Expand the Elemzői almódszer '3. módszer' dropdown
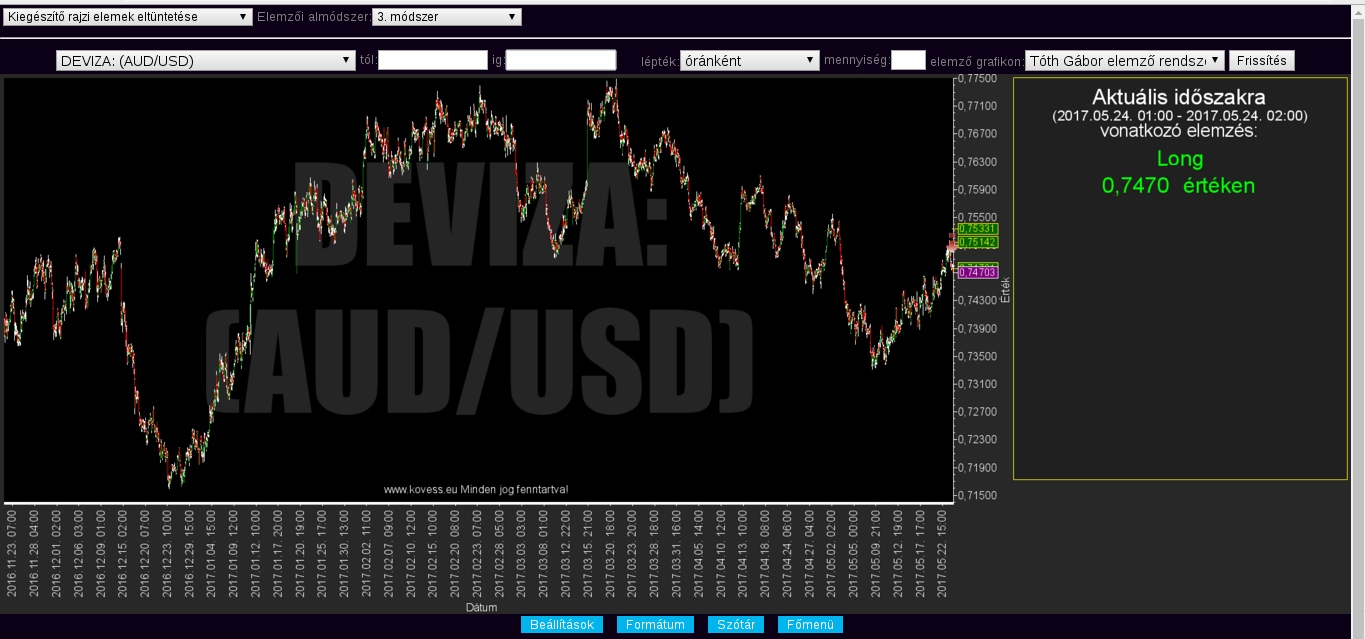This screenshot has width=1365, height=639. click(x=446, y=17)
